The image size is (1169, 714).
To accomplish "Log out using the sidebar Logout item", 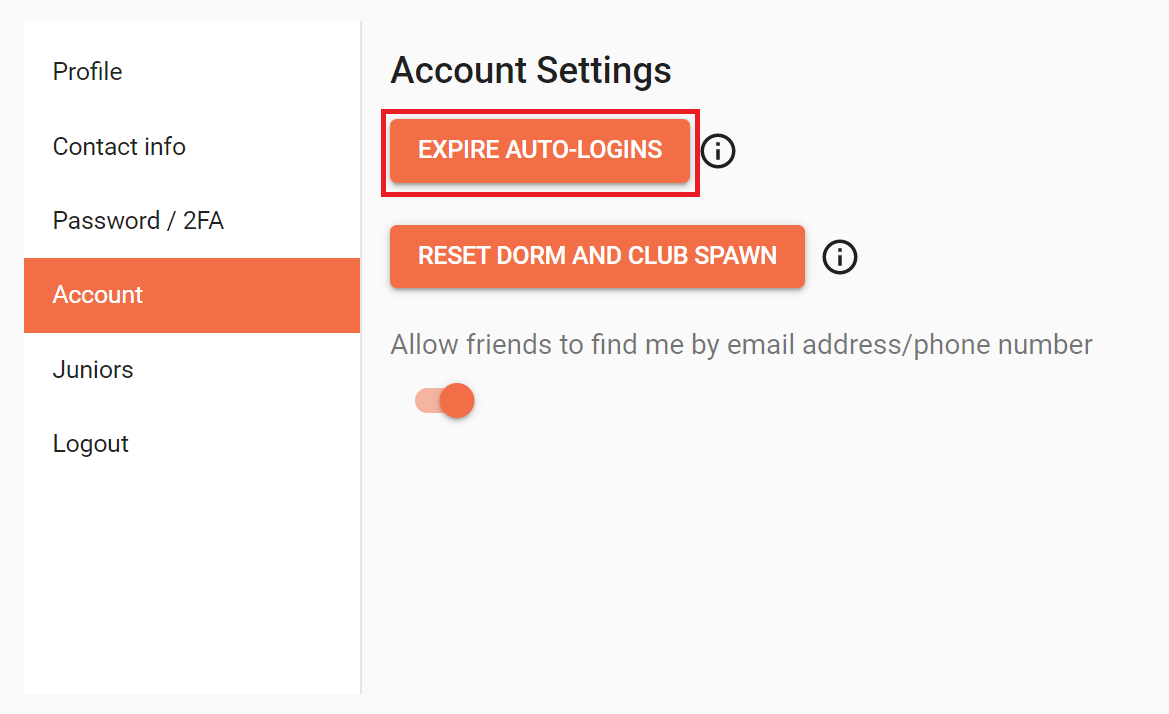I will pyautogui.click(x=91, y=444).
